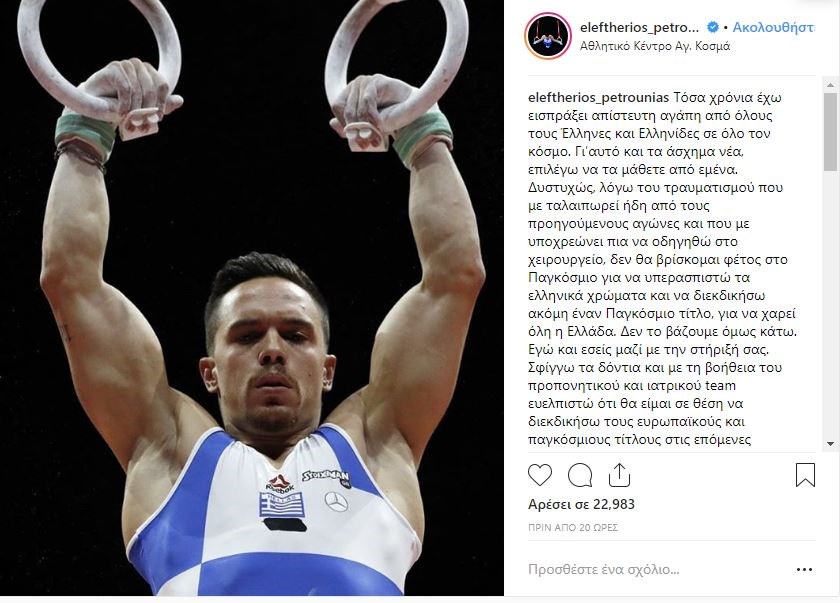
Task: Open post timestamp ΠΡΙΝ ΑΠΟ 20 ΩΡΕΣ
Action: pos(573,527)
